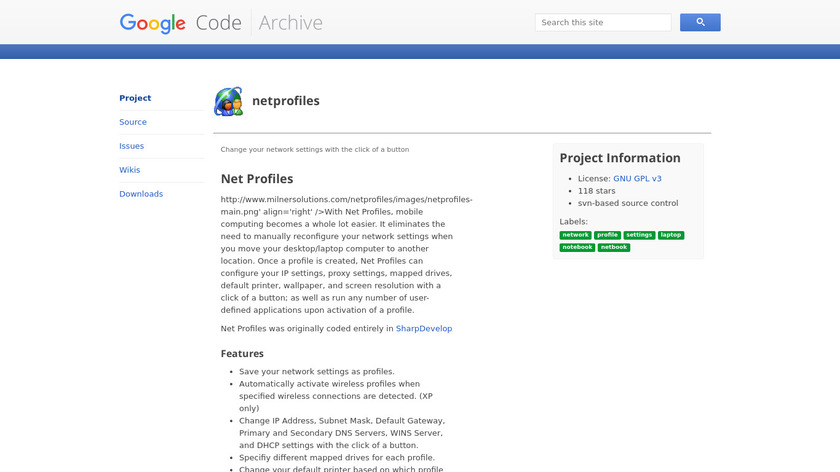Click the Google Code Archive logo
The height and width of the screenshot is (472, 840).
tap(221, 23)
